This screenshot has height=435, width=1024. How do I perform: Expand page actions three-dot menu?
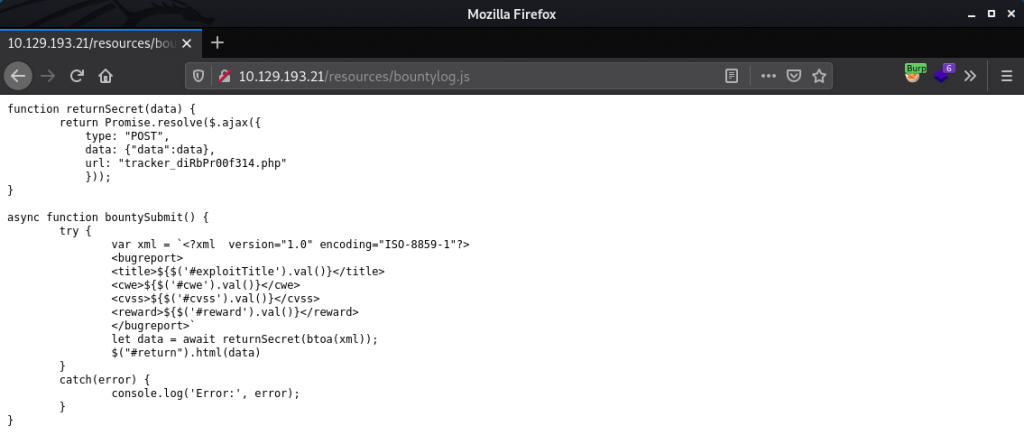(768, 75)
